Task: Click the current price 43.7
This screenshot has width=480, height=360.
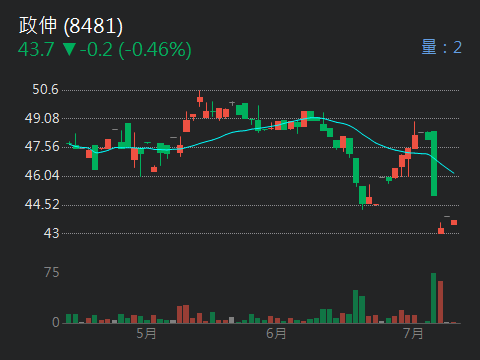Action: tap(36, 50)
